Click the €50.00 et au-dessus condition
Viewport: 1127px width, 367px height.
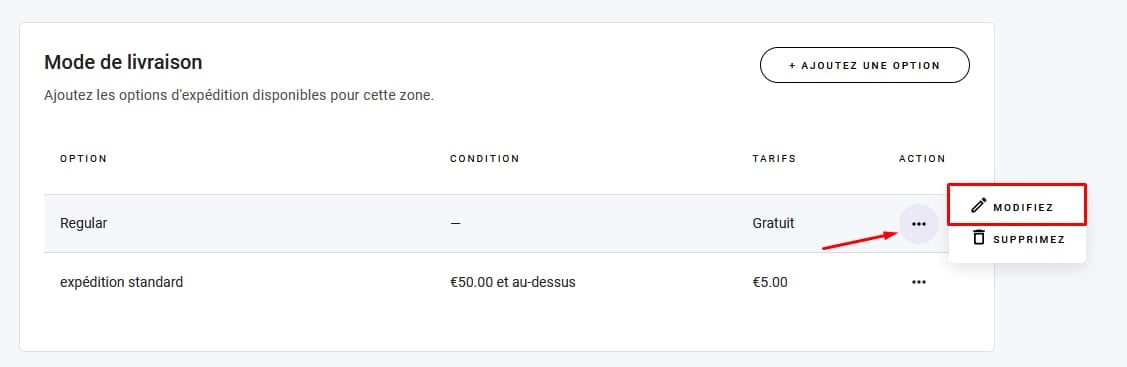(x=513, y=282)
